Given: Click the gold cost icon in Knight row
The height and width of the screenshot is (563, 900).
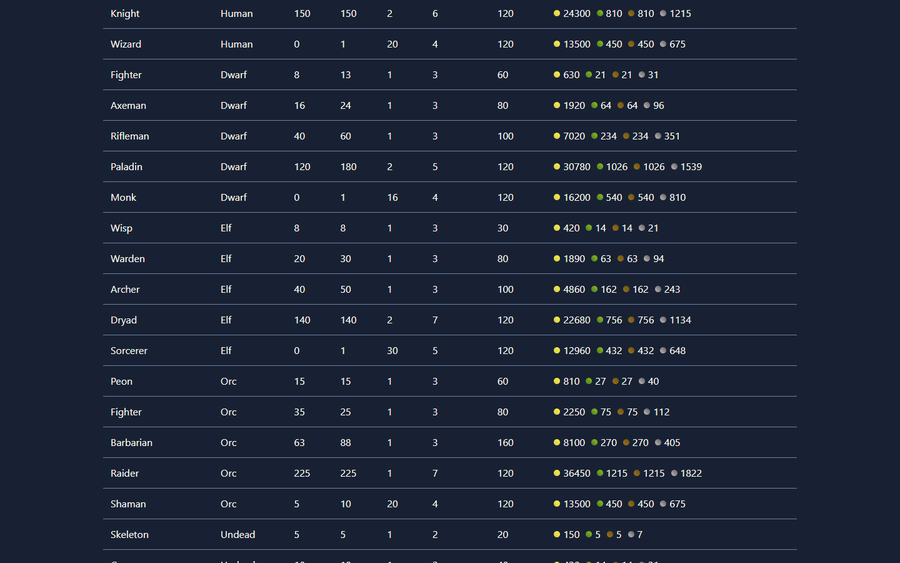Looking at the screenshot, I should pos(557,13).
